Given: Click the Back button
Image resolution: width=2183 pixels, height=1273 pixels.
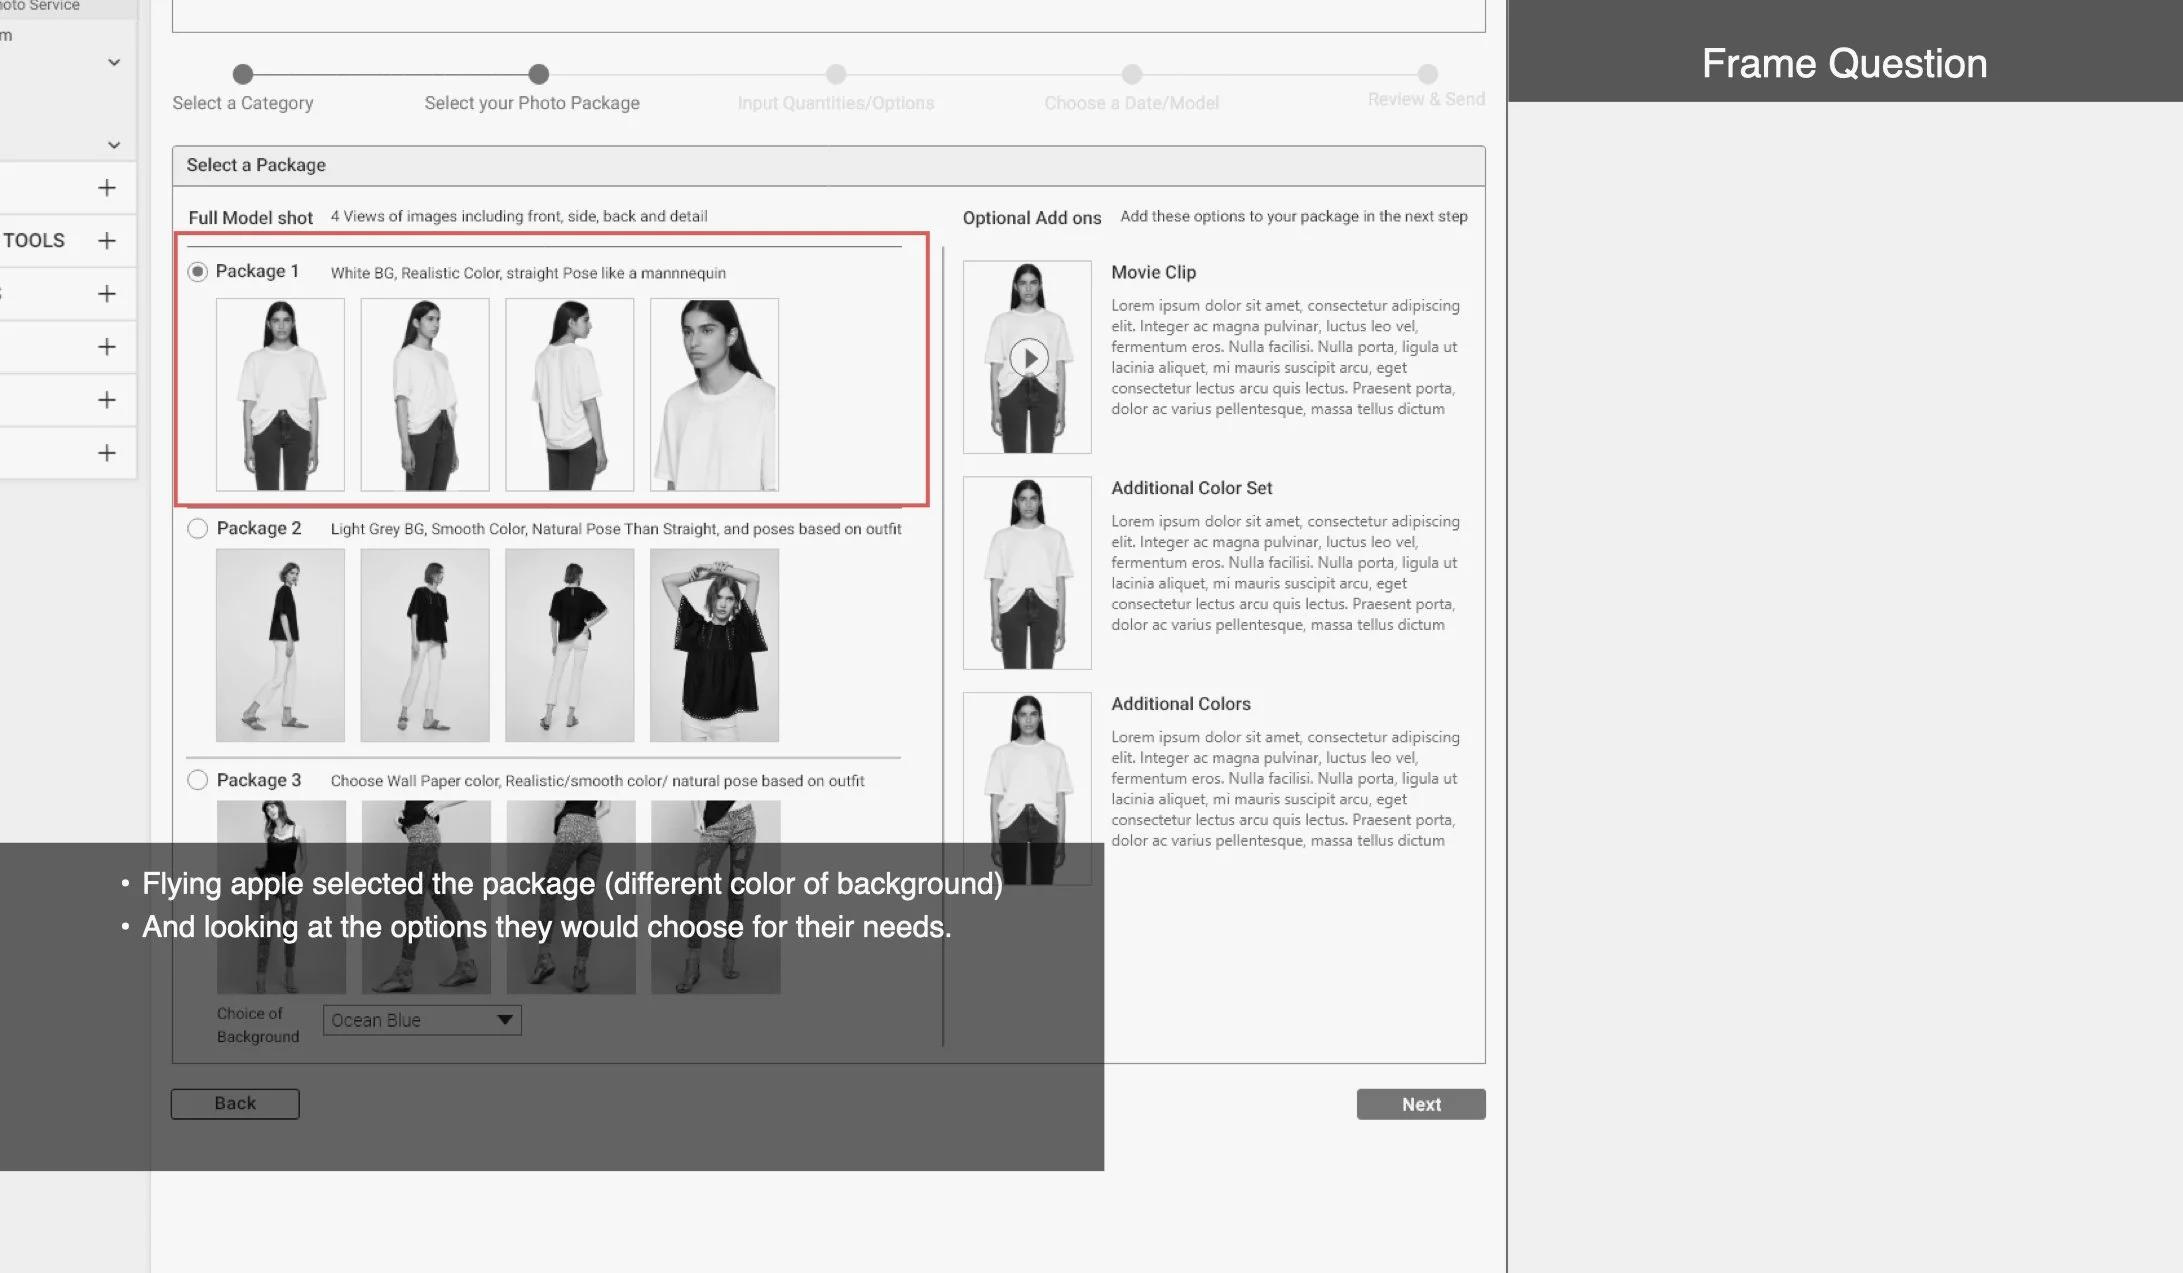Looking at the screenshot, I should (x=235, y=1104).
